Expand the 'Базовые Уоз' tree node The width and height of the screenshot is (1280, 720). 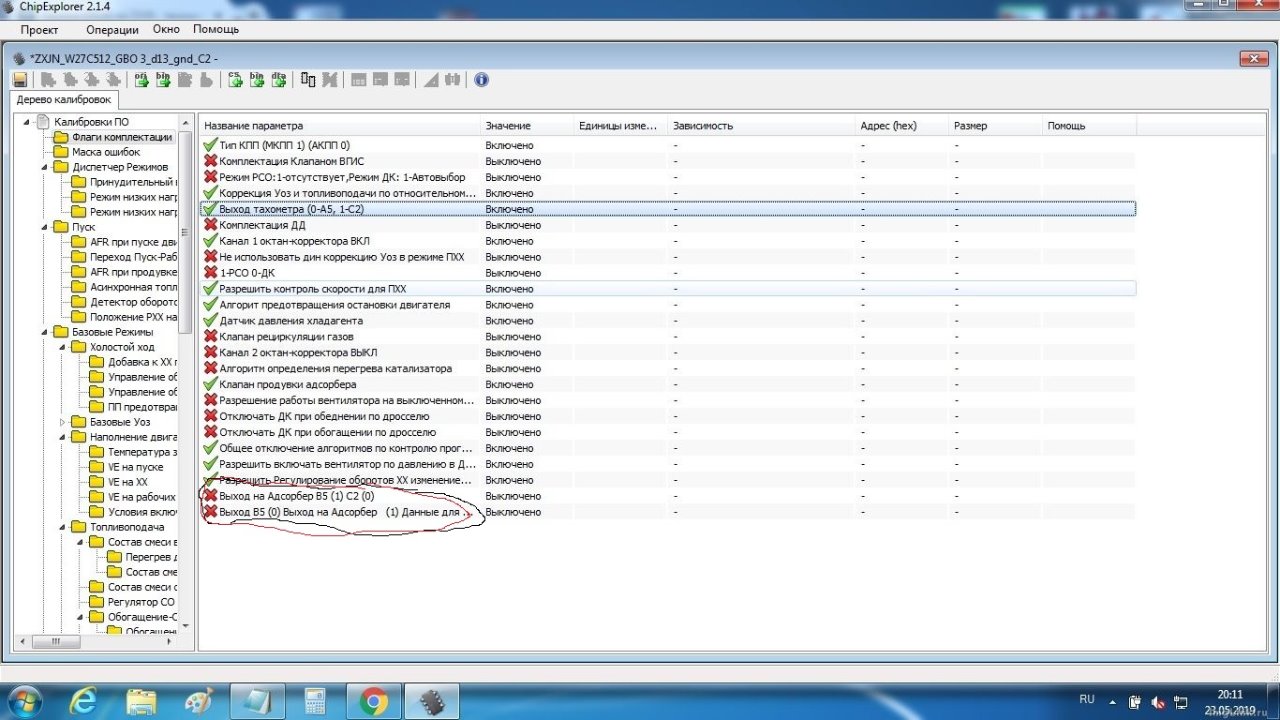(62, 422)
